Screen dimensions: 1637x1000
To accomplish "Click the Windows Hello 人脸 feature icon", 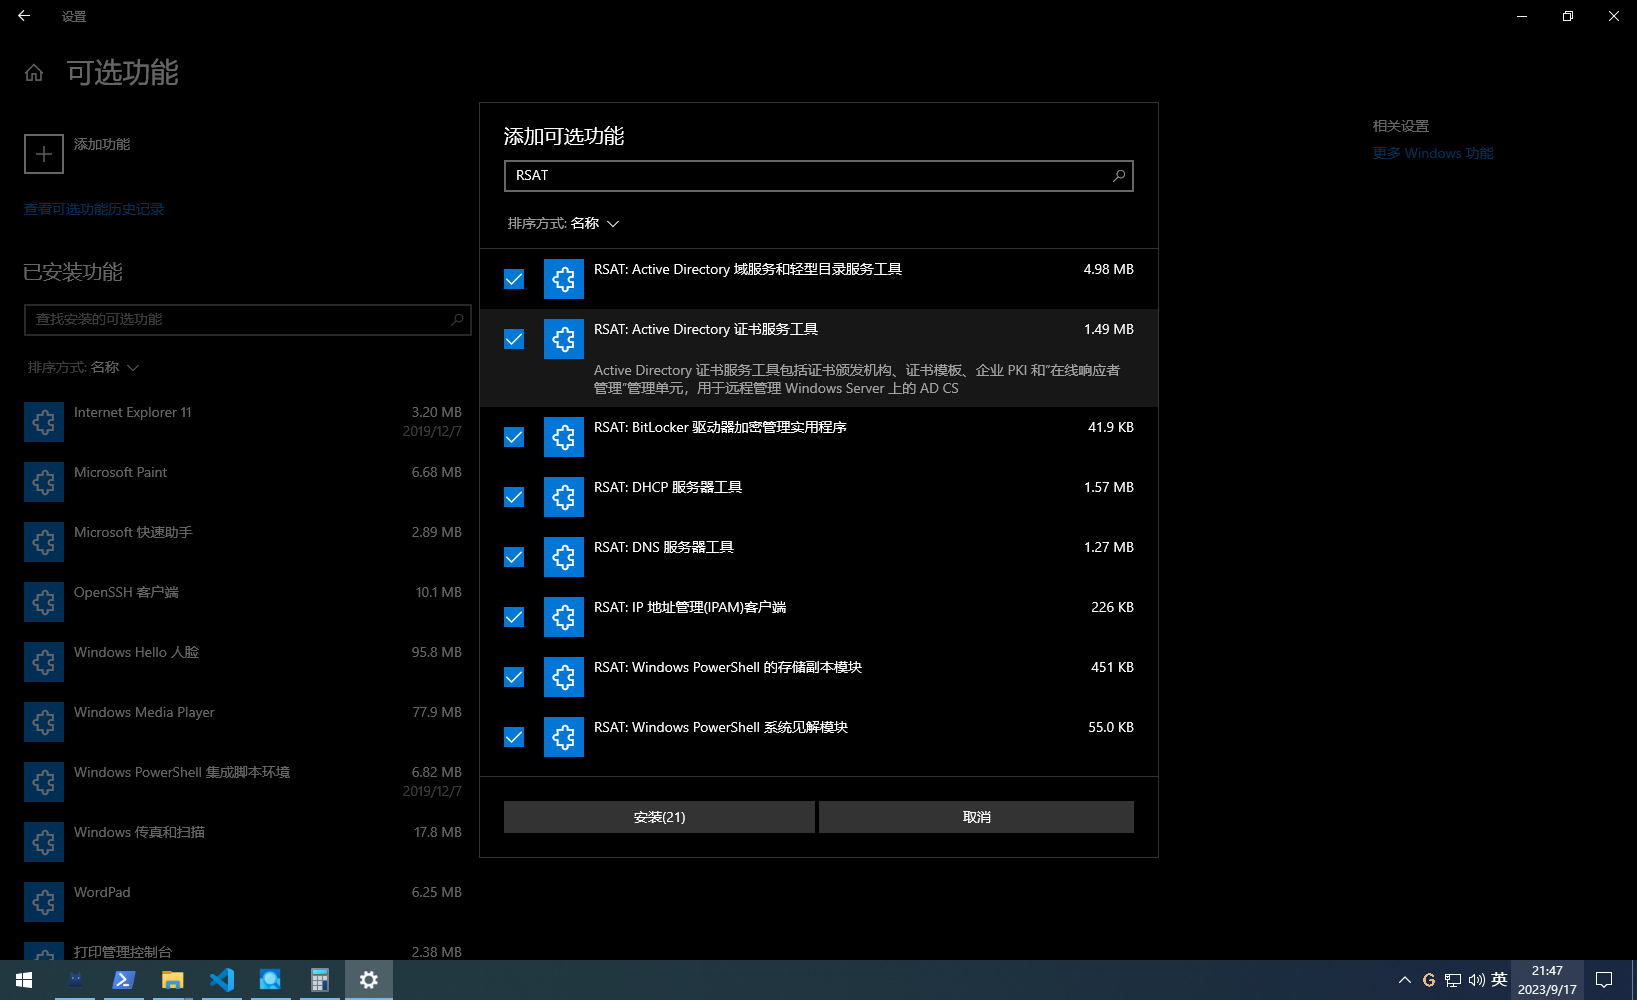I will (44, 662).
